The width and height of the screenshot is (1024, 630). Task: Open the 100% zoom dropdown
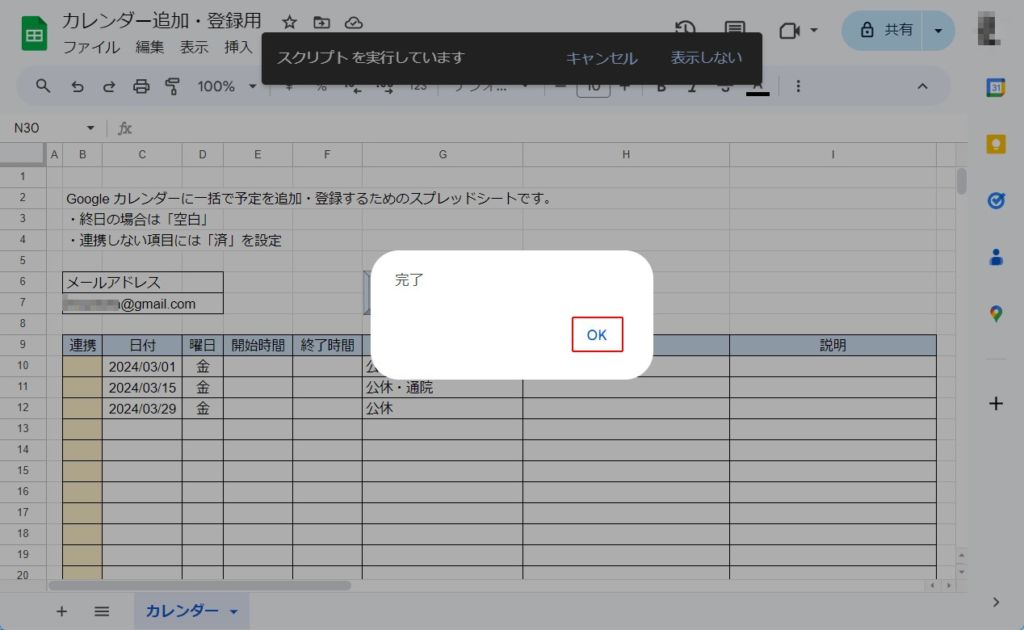tap(226, 86)
